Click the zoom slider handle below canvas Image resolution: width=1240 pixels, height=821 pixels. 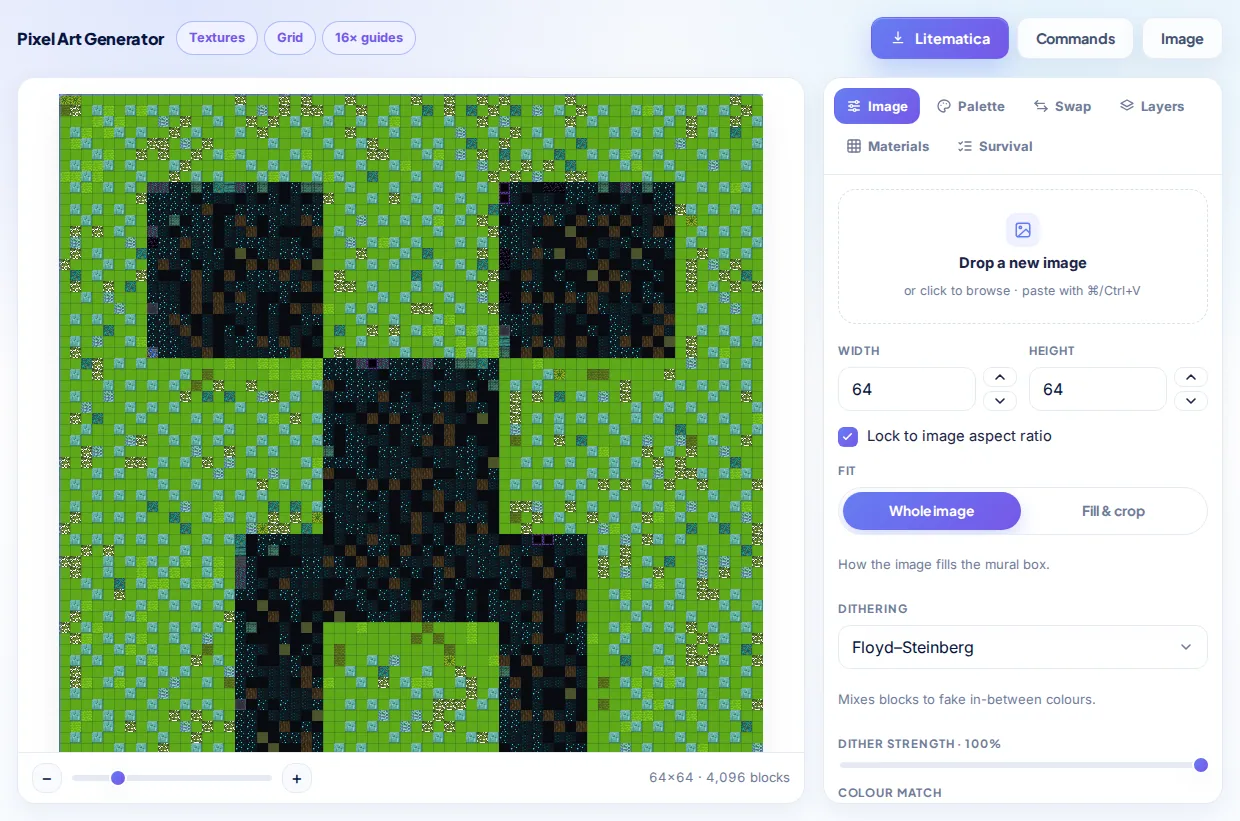[118, 778]
